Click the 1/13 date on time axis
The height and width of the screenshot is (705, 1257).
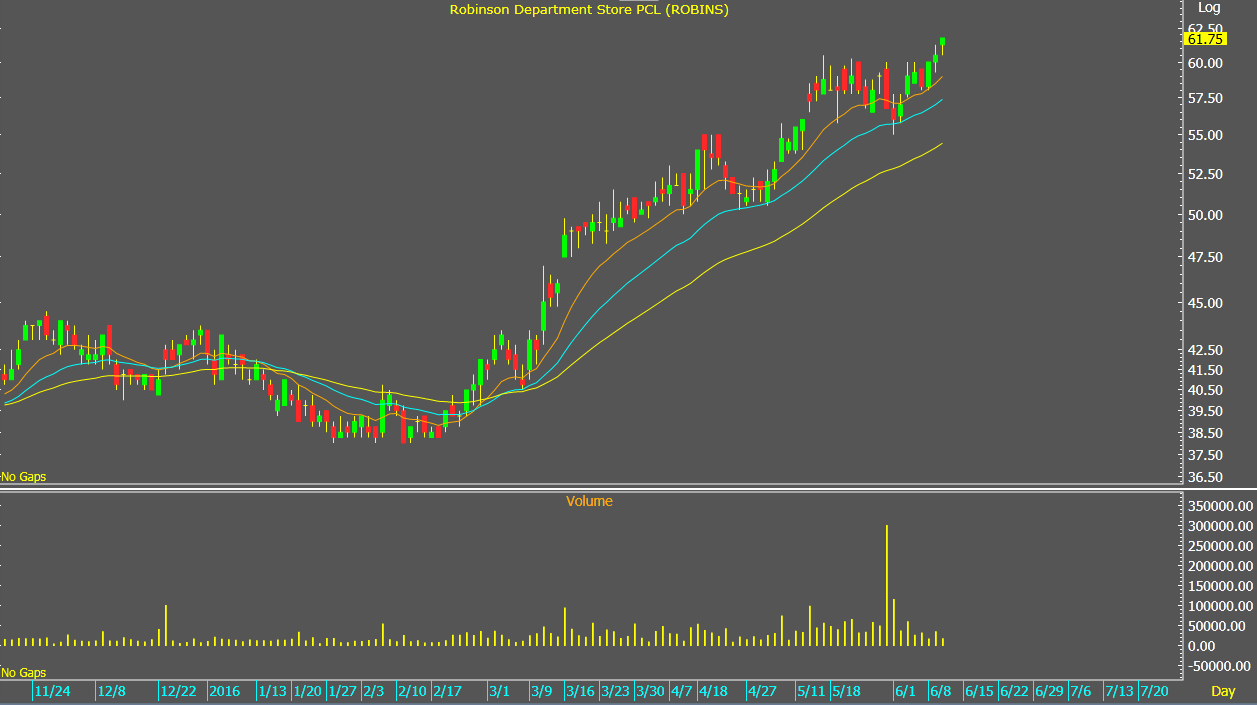point(272,691)
